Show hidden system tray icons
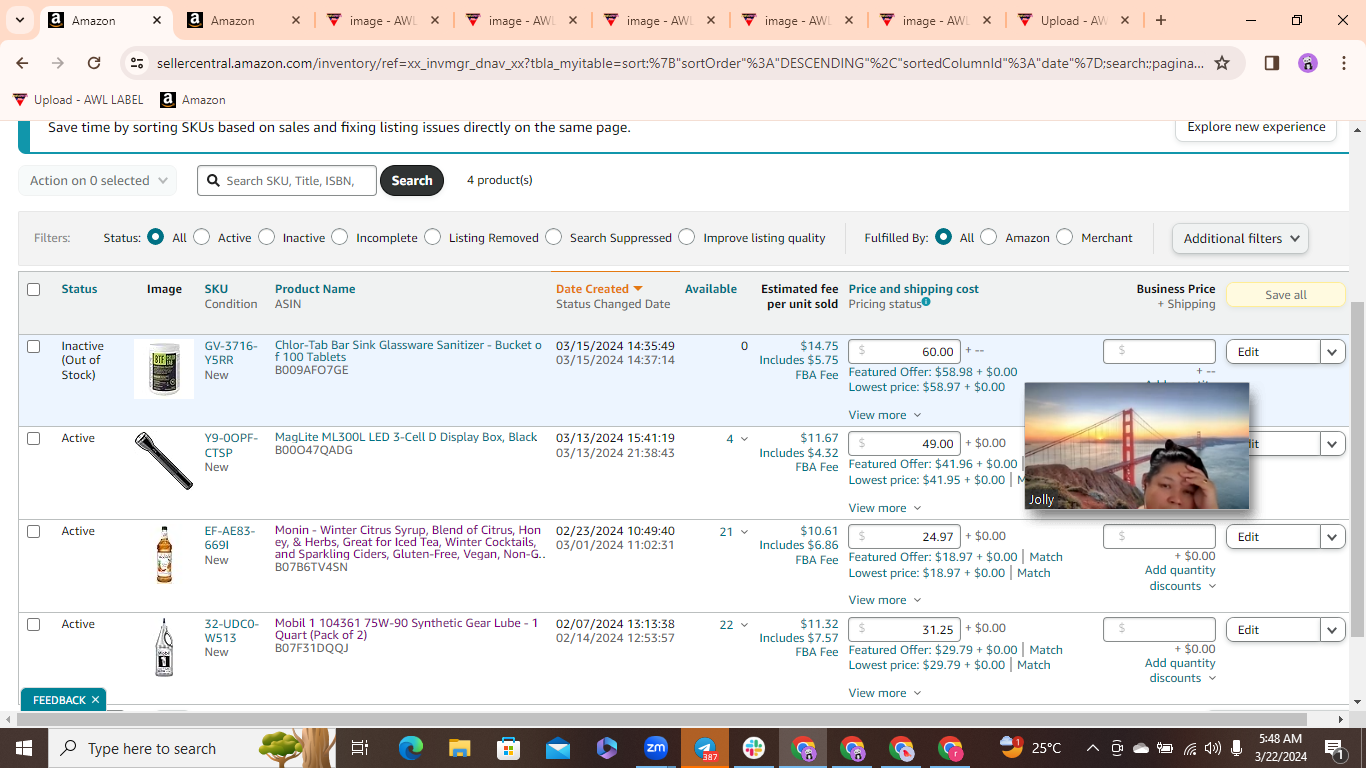 click(1092, 748)
